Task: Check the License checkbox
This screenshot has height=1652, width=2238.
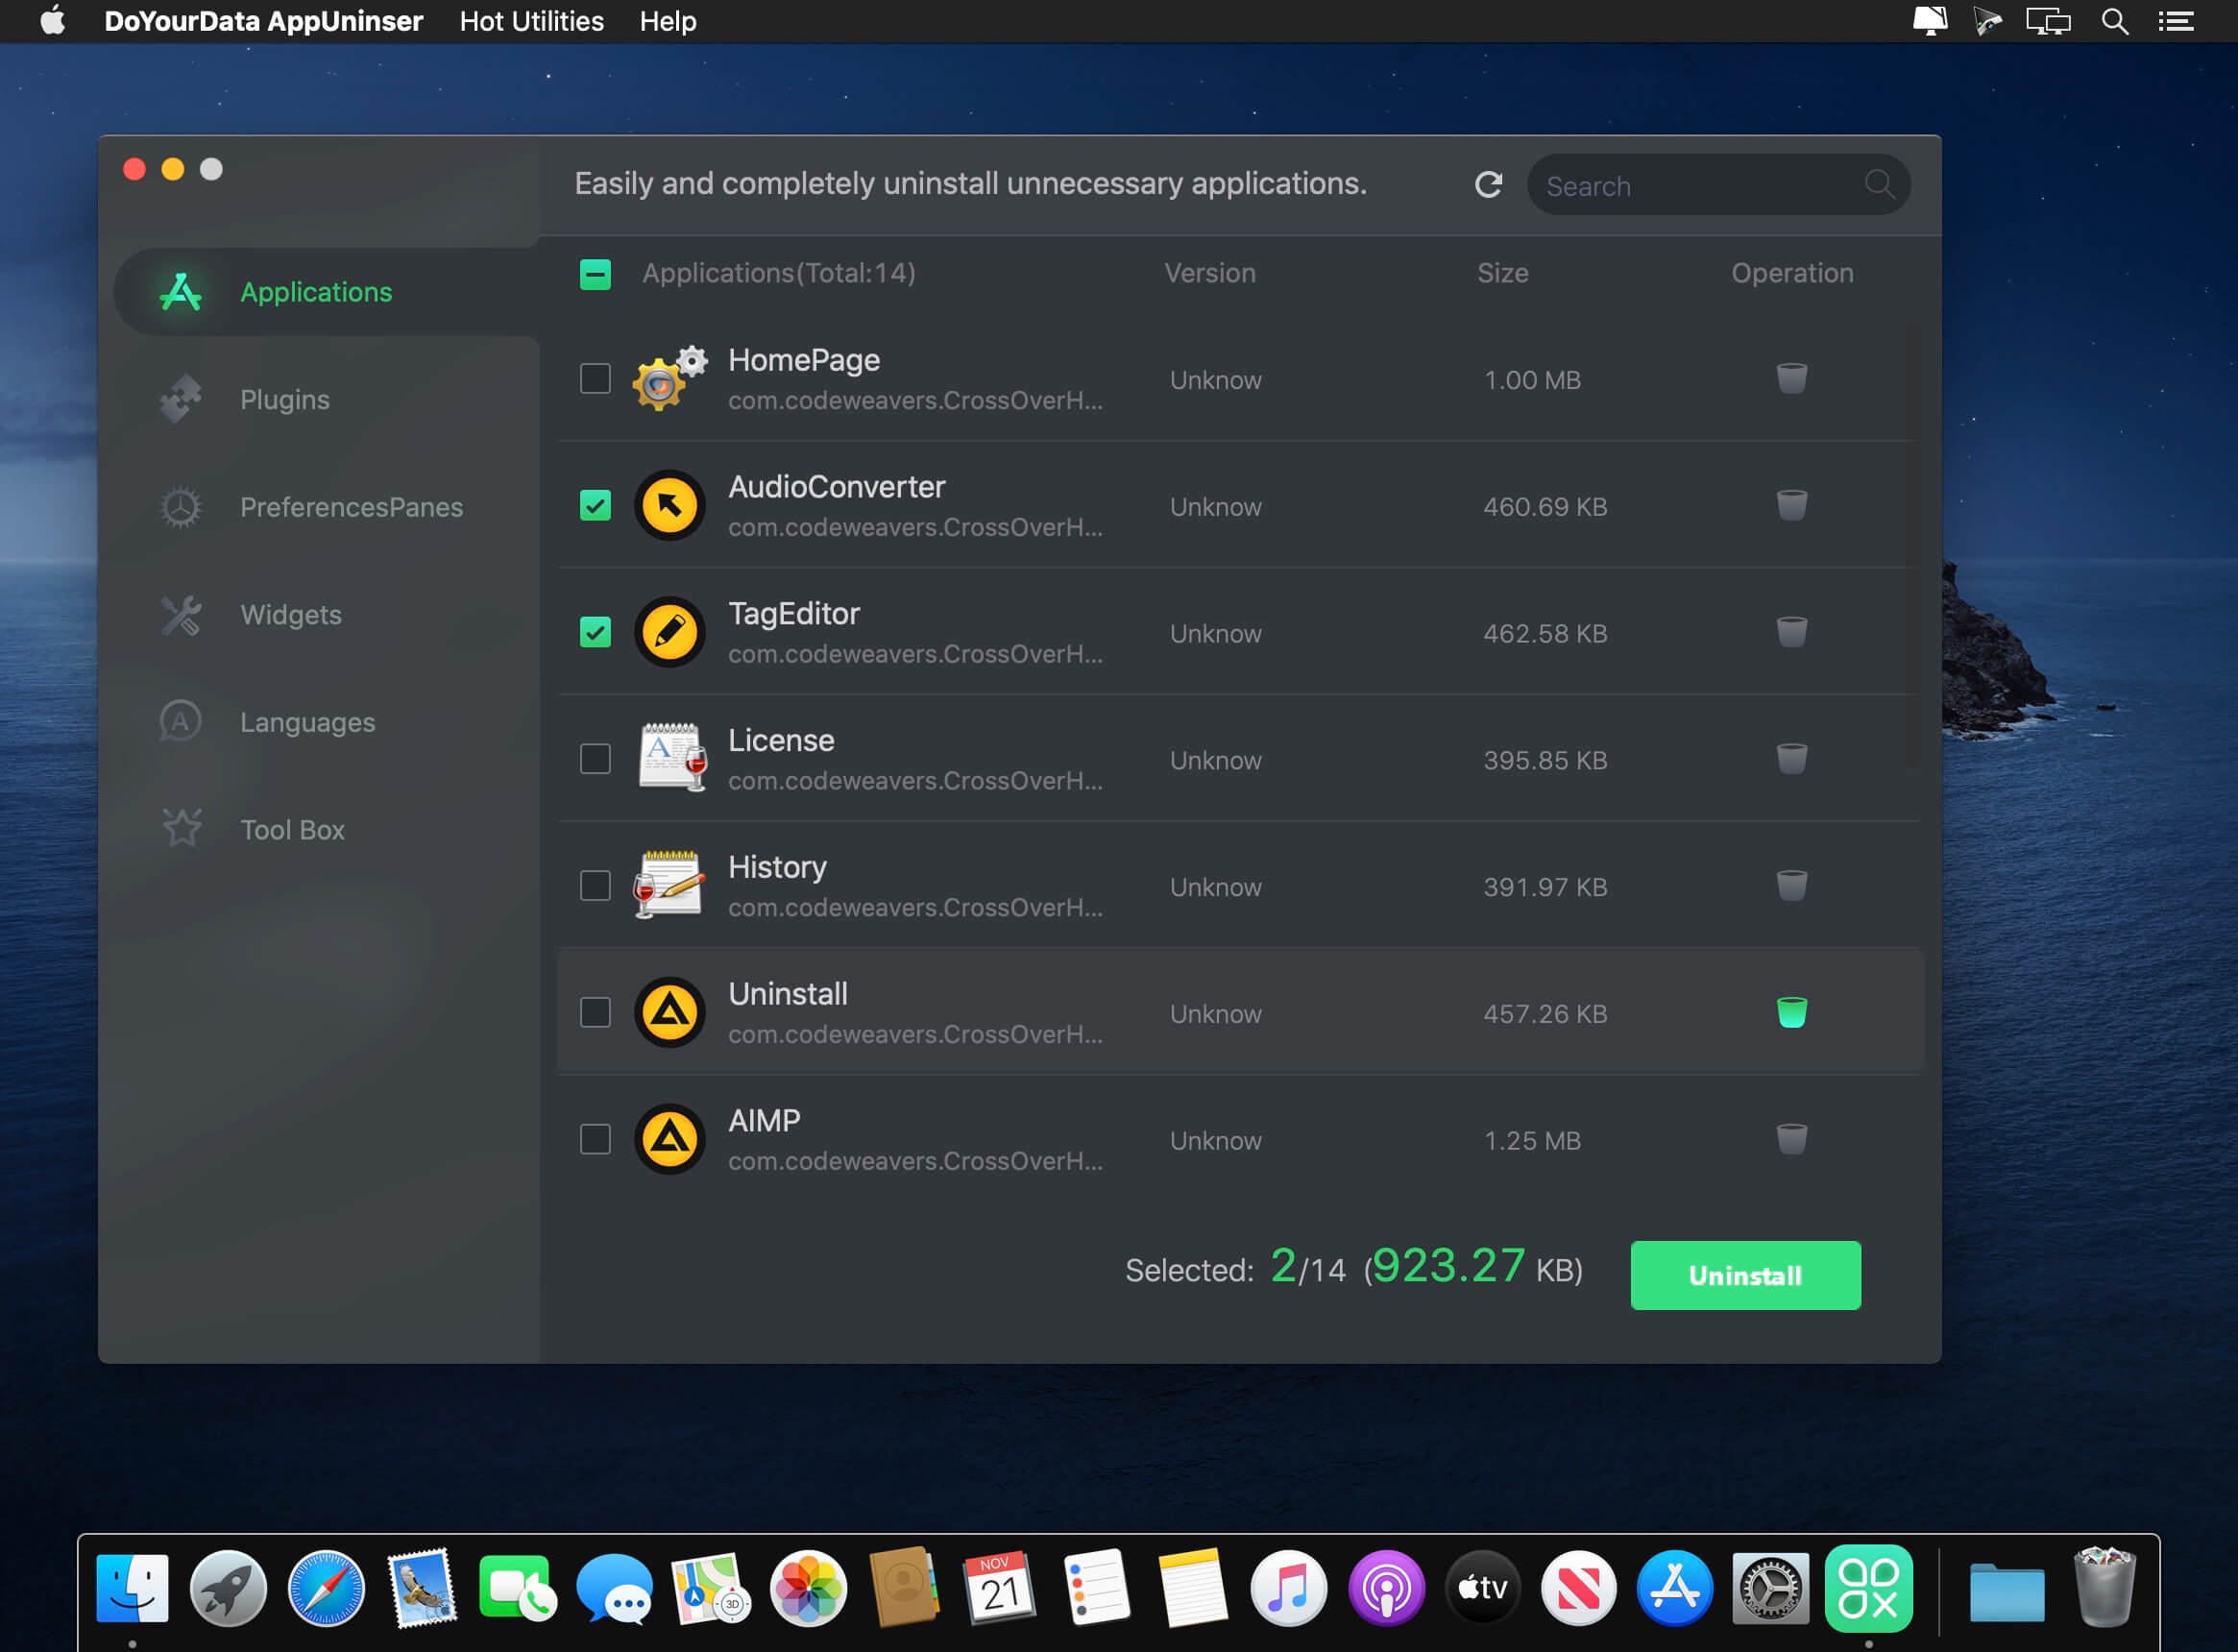Action: [x=595, y=759]
